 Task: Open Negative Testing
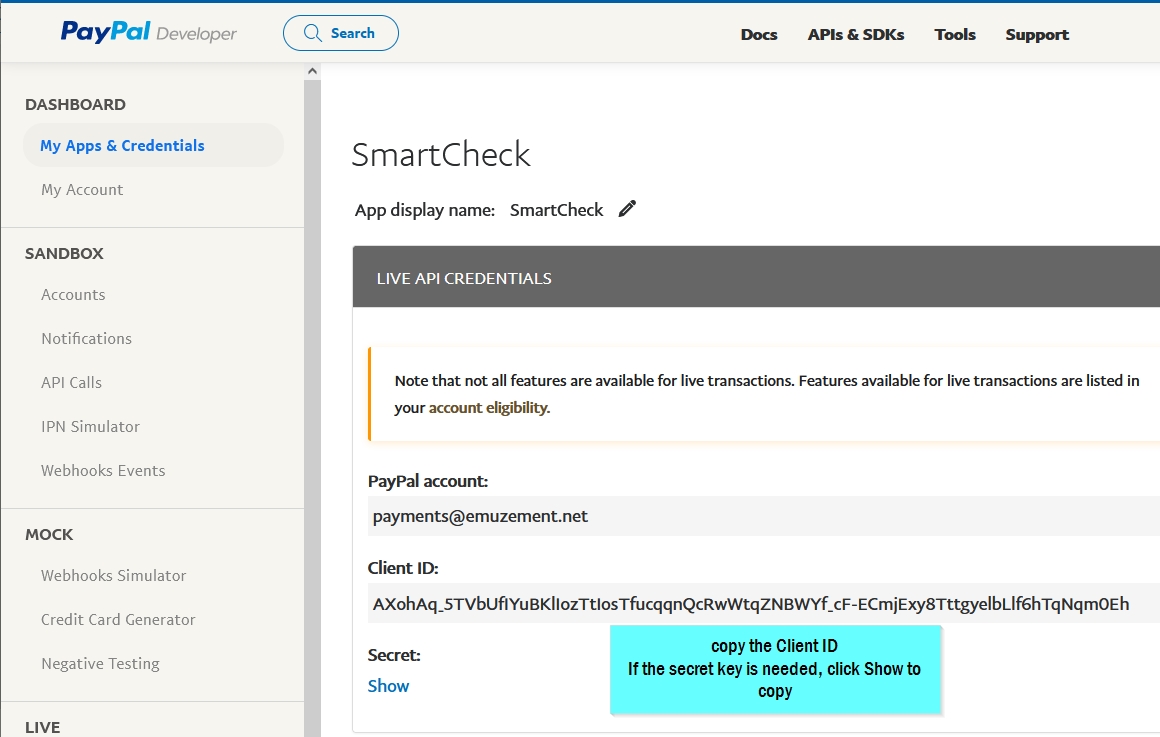point(101,664)
